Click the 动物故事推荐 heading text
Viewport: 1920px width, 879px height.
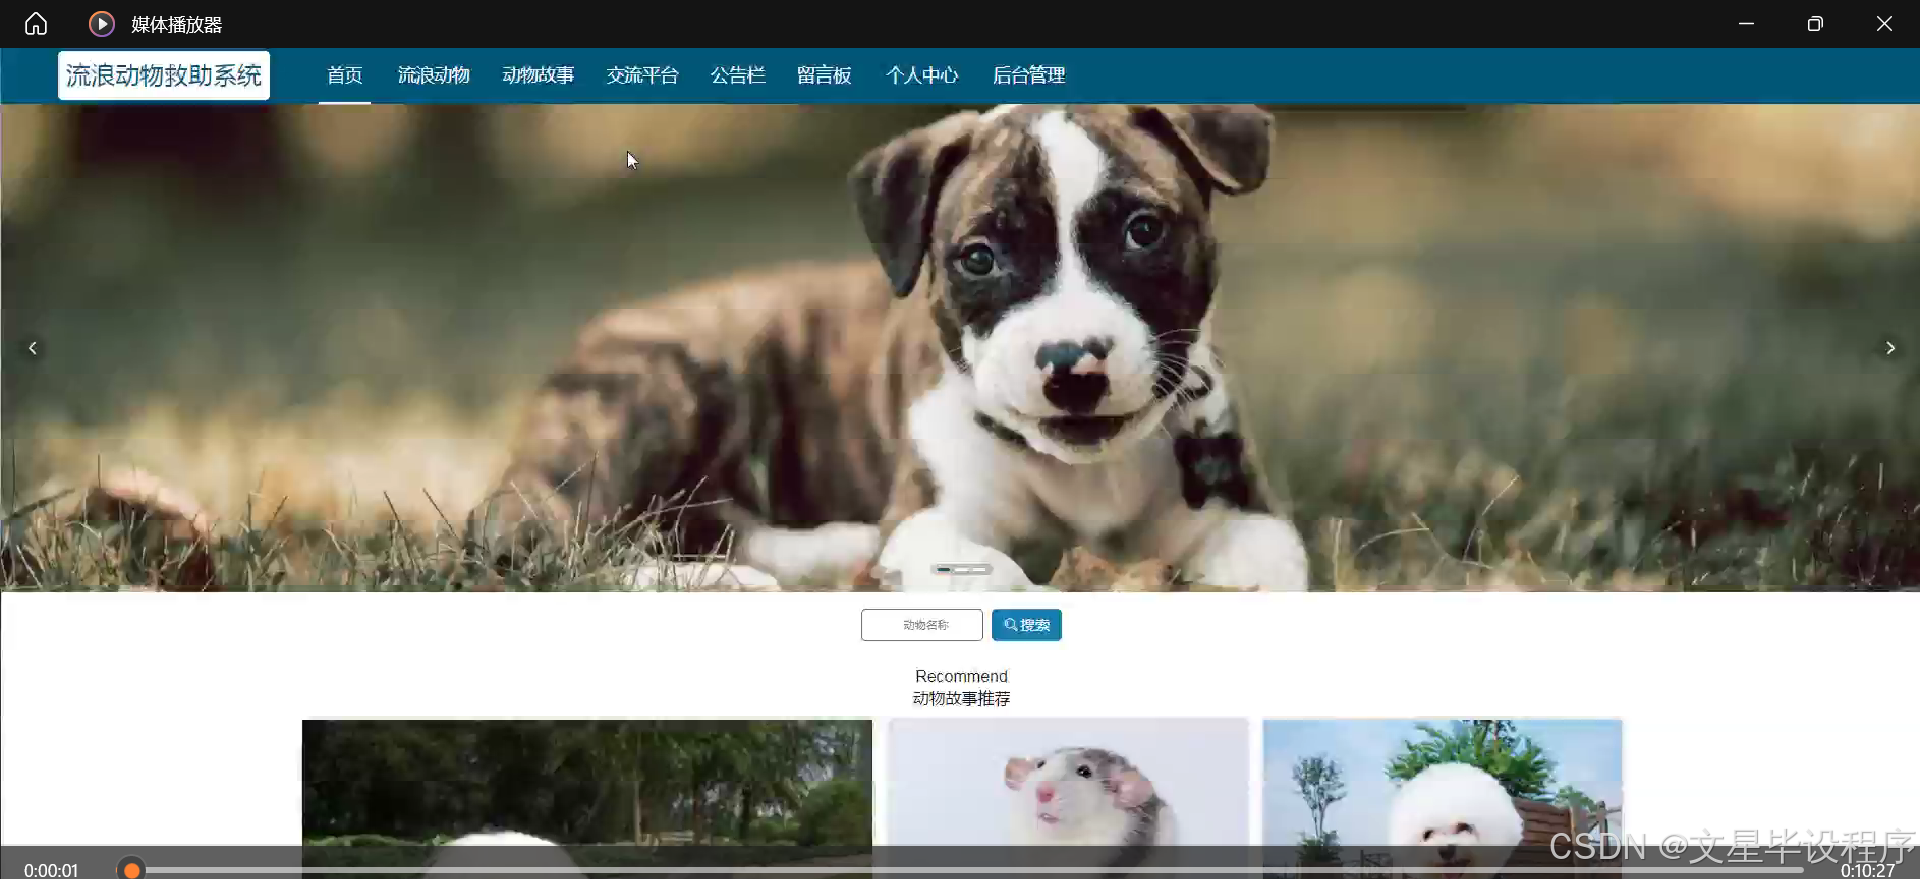(961, 698)
